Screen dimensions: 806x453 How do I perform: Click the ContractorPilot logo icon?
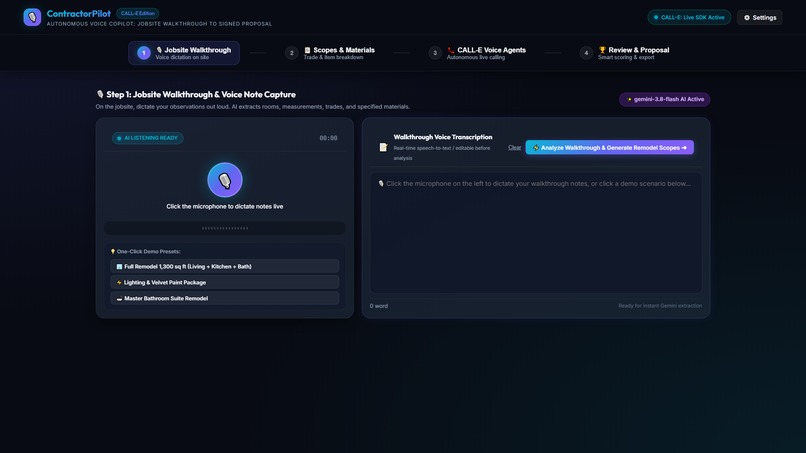tap(32, 17)
